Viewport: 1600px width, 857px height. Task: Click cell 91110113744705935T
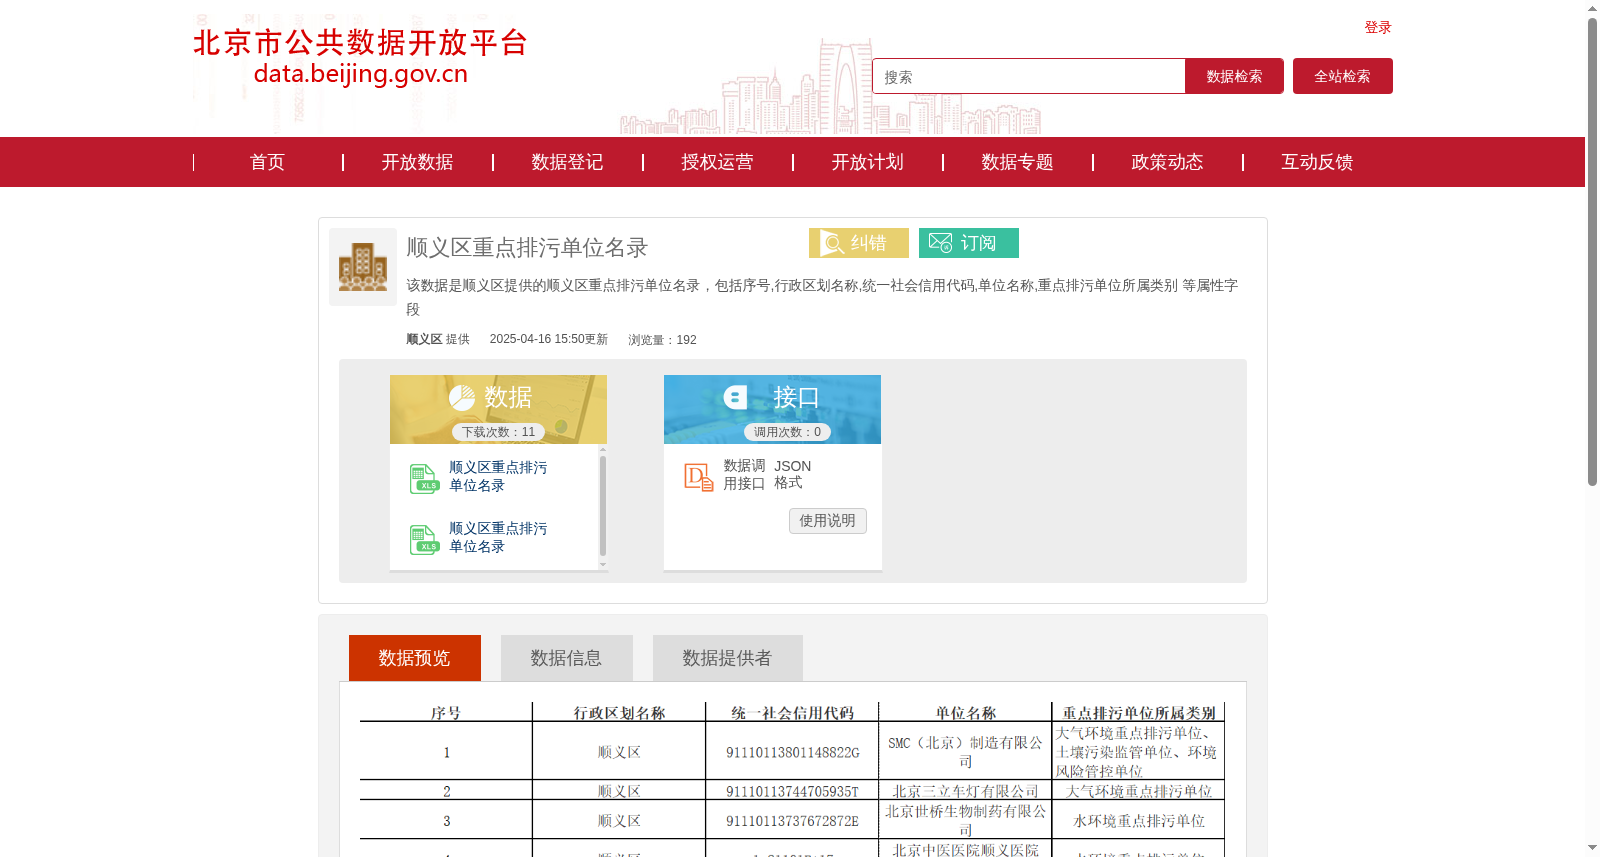792,791
